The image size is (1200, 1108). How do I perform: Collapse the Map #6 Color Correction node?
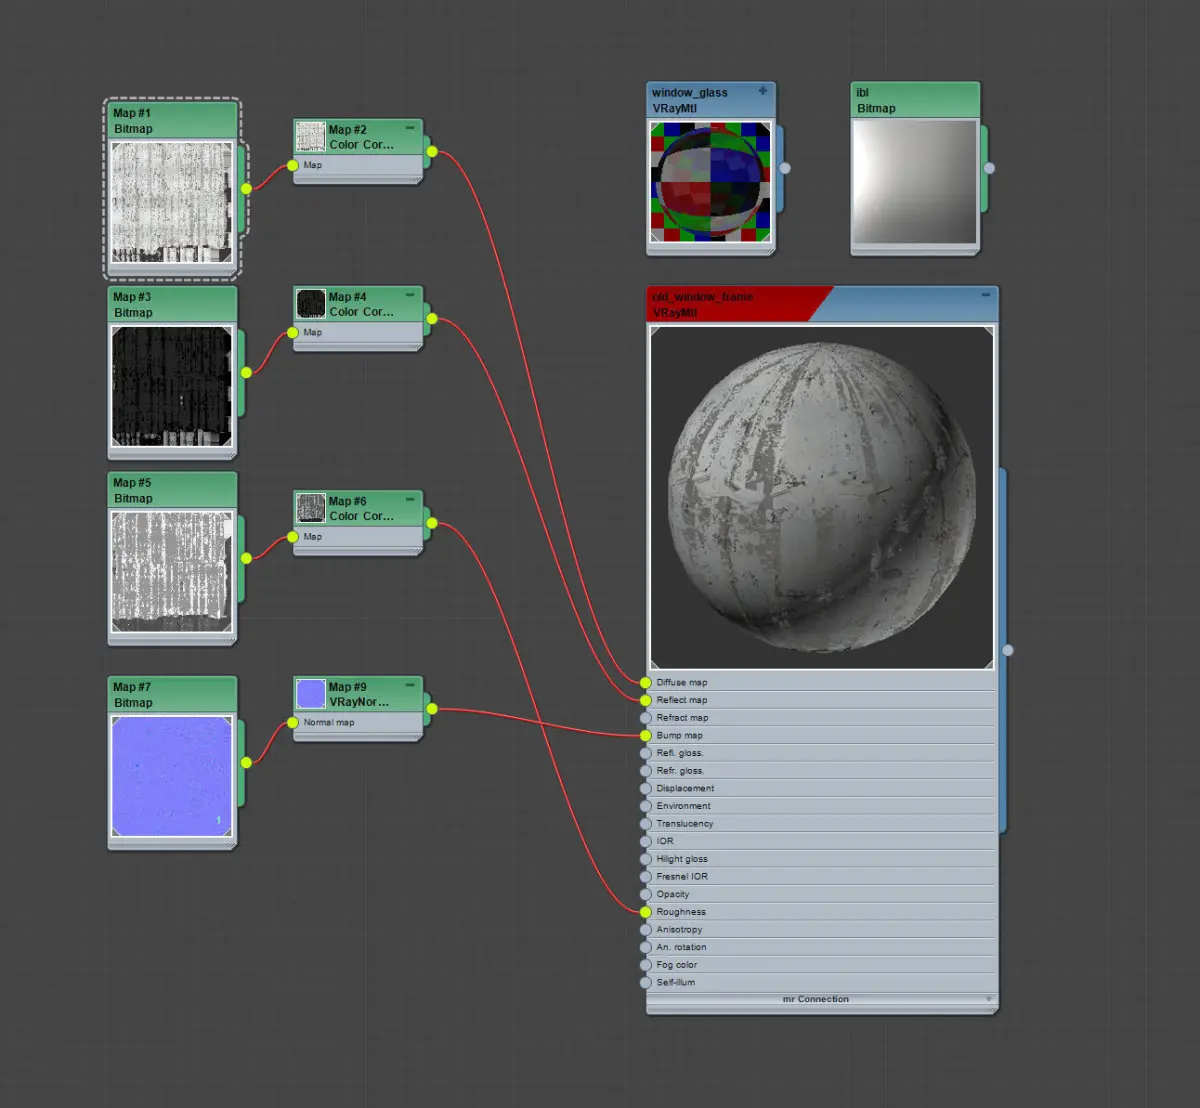[x=410, y=499]
